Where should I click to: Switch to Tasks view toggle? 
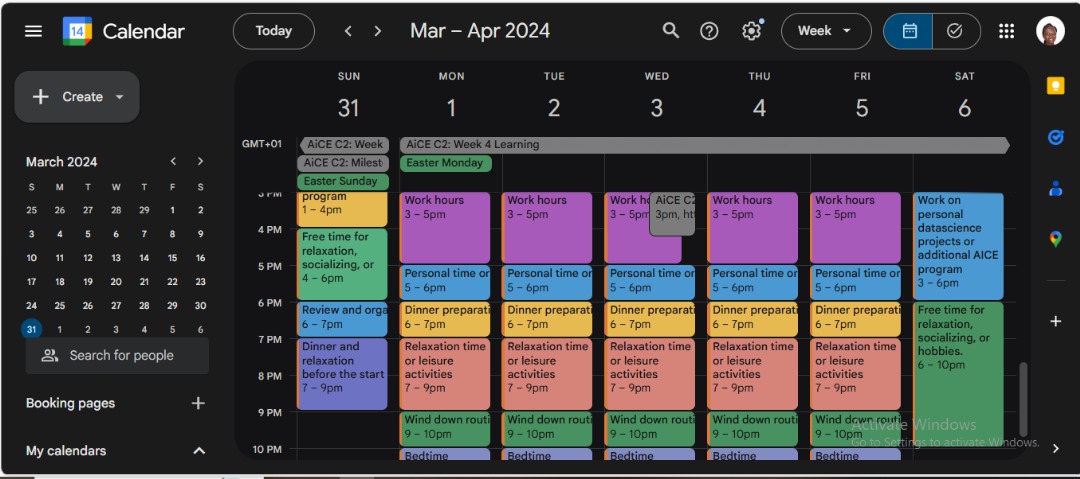[955, 31]
